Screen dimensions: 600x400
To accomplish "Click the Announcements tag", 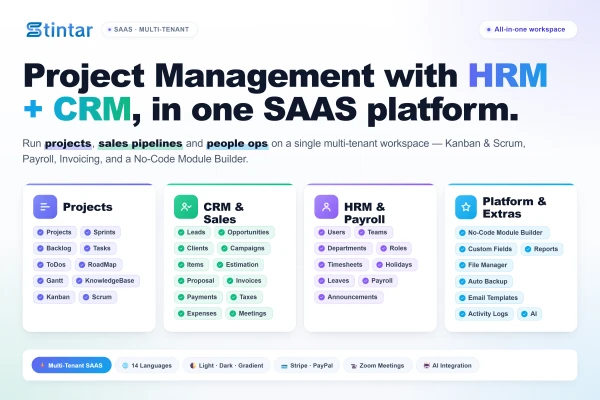I will (349, 297).
